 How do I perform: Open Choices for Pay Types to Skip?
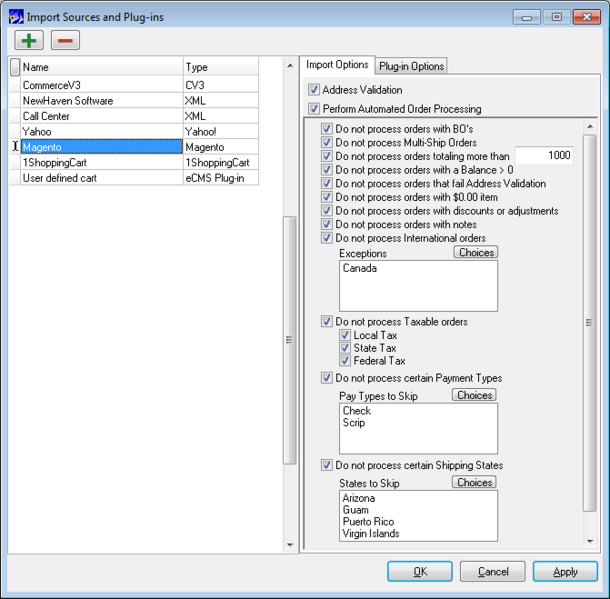474,395
